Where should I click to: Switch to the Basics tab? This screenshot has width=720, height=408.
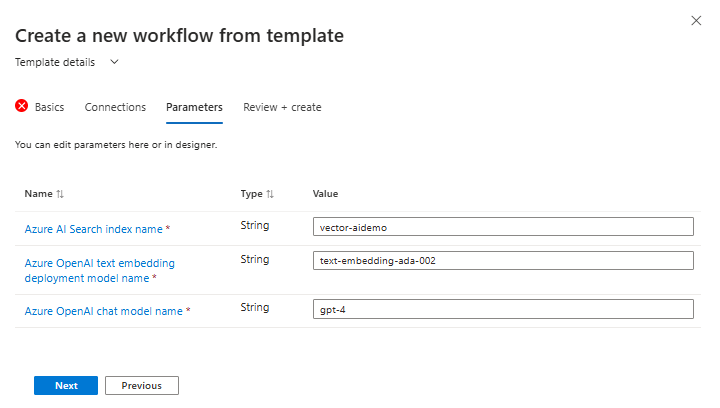[x=49, y=107]
